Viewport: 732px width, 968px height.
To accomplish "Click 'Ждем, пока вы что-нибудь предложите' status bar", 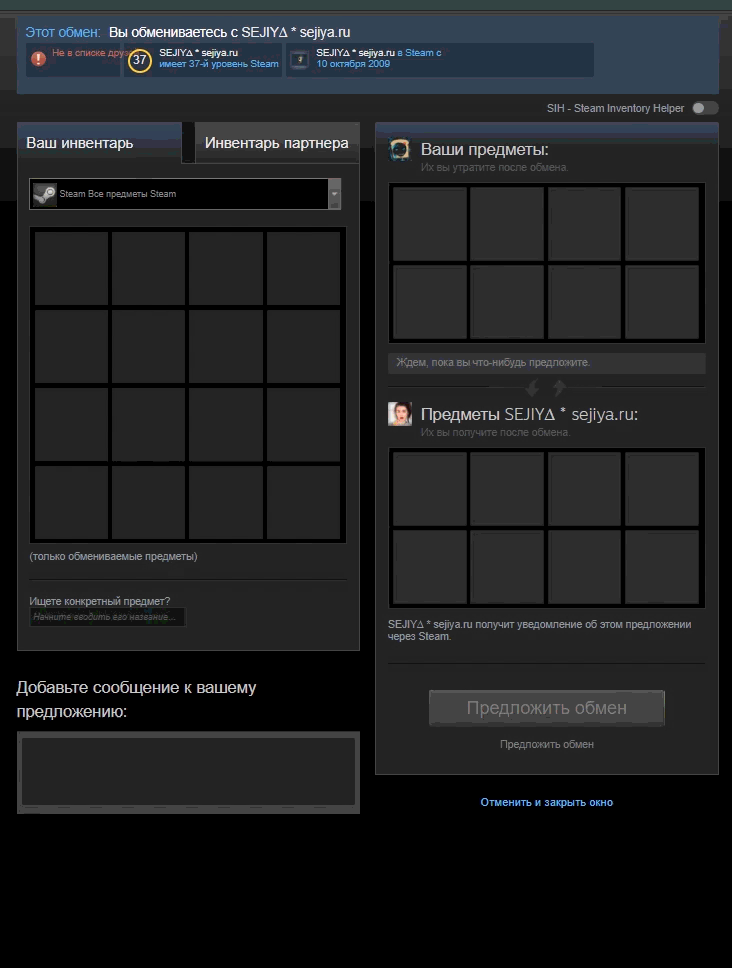I will (x=546, y=362).
